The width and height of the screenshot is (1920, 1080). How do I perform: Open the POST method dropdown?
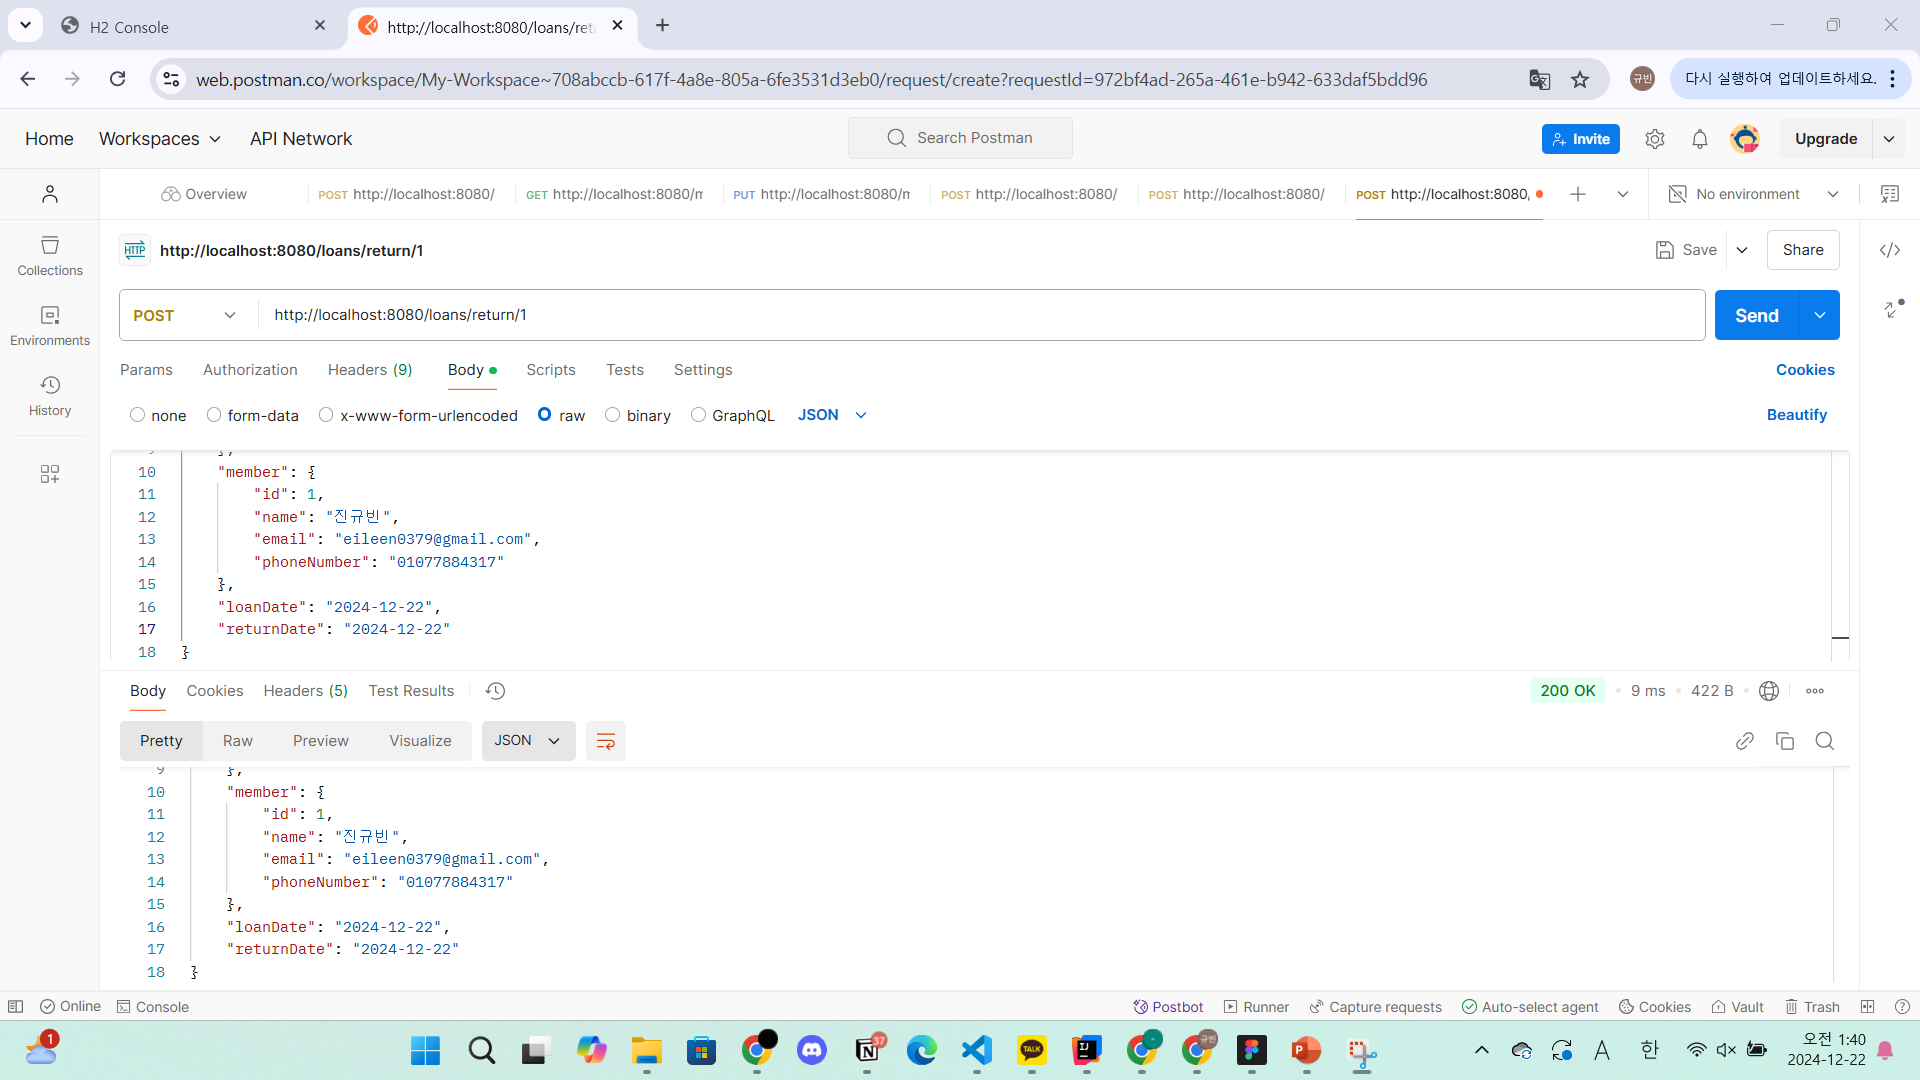point(186,315)
